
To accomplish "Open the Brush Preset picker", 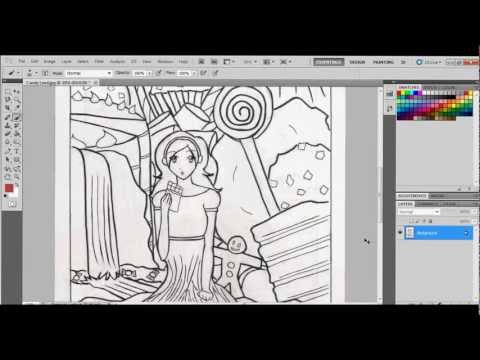I will [x=36, y=73].
